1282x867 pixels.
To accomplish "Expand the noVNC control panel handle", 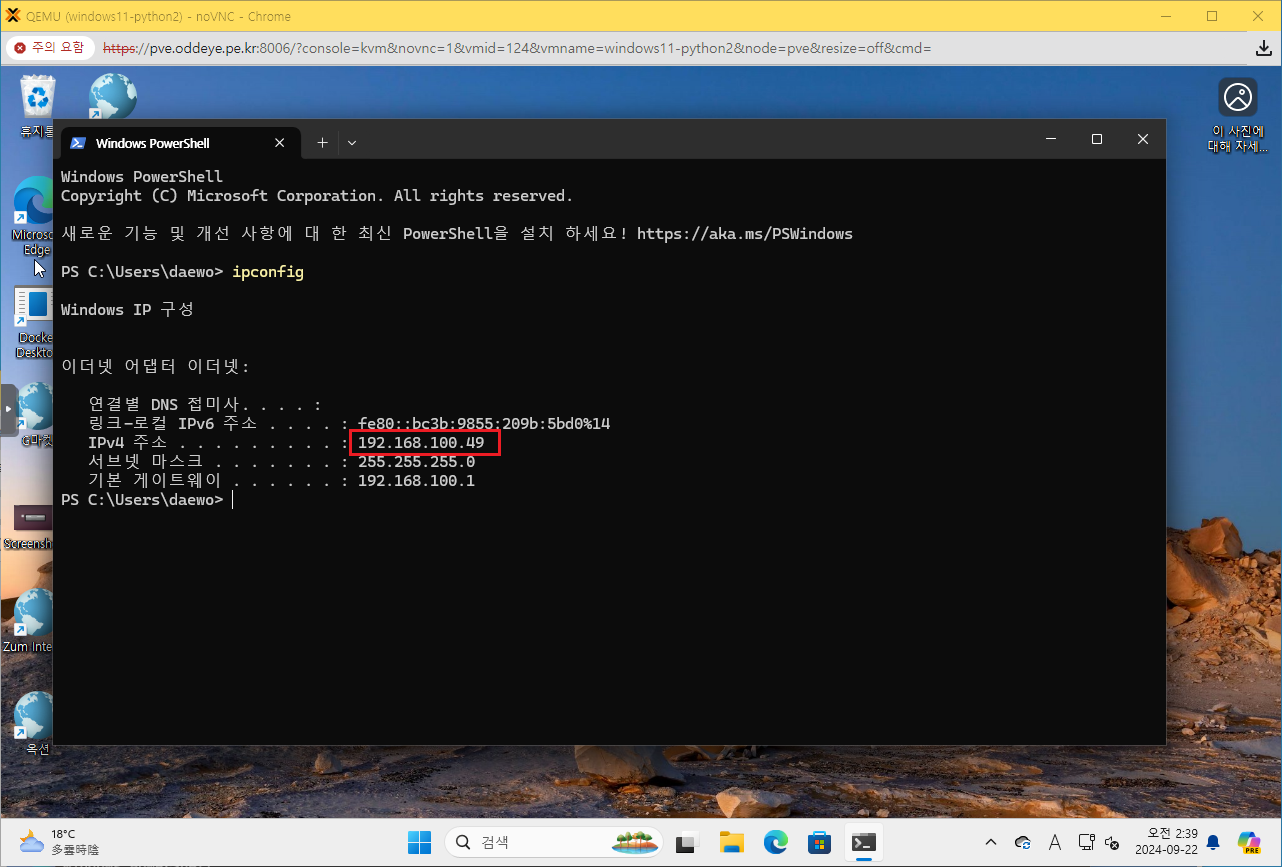I will pyautogui.click(x=8, y=409).
